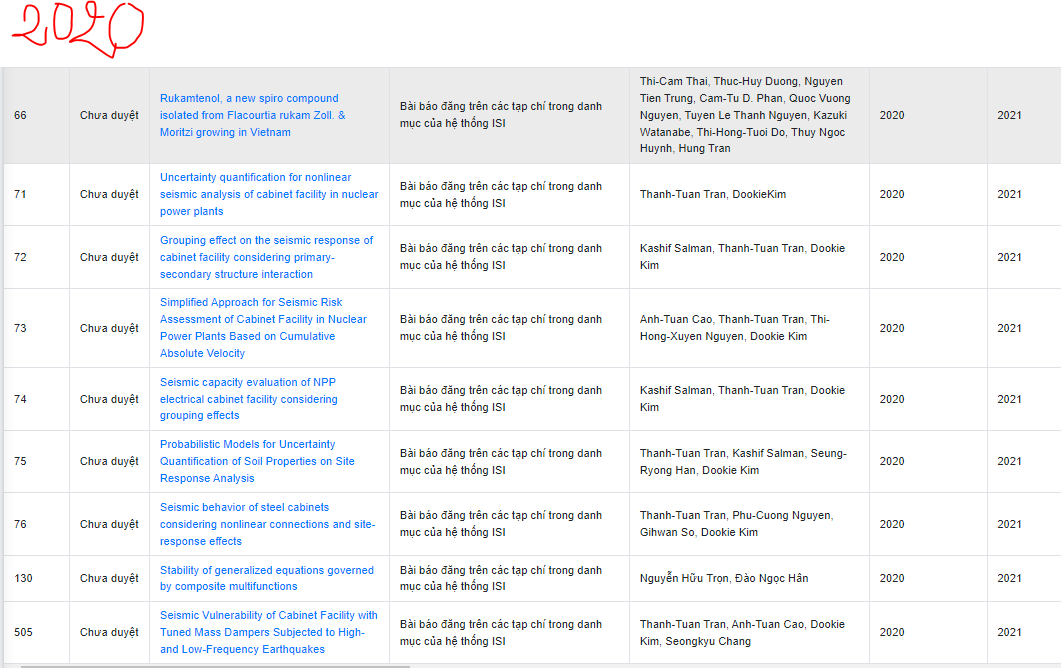Click the horizontal scrollbar at the table bottom
Viewport: 1061px width, 668px height.
pos(215,665)
